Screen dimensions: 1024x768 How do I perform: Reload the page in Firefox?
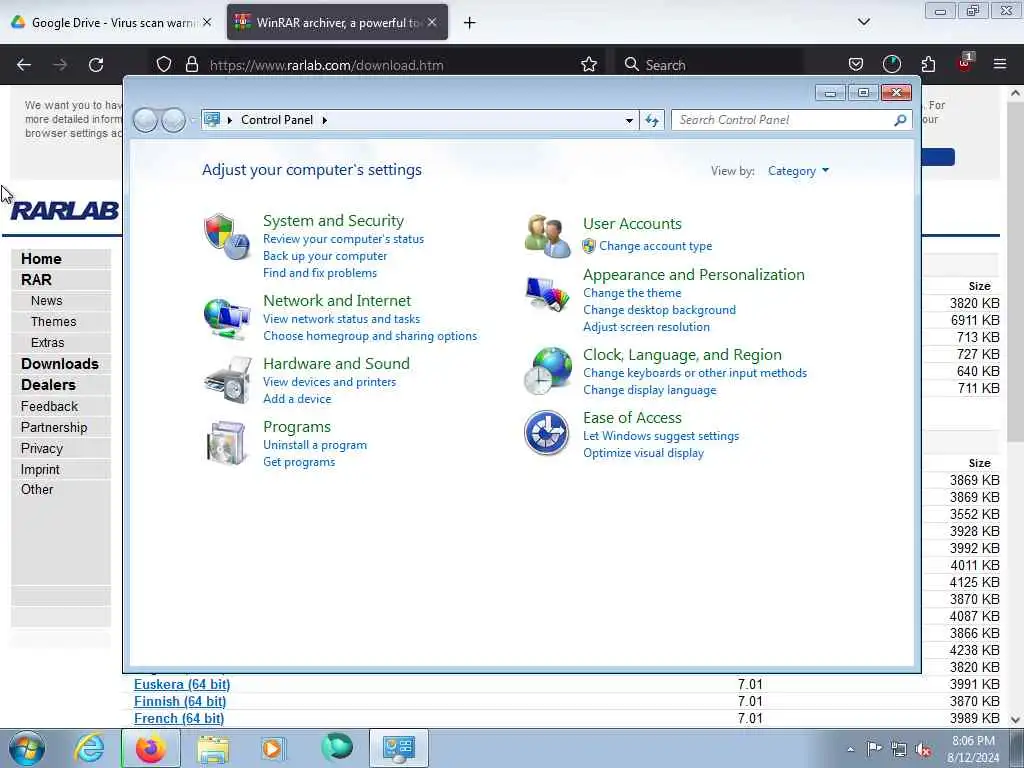point(96,65)
